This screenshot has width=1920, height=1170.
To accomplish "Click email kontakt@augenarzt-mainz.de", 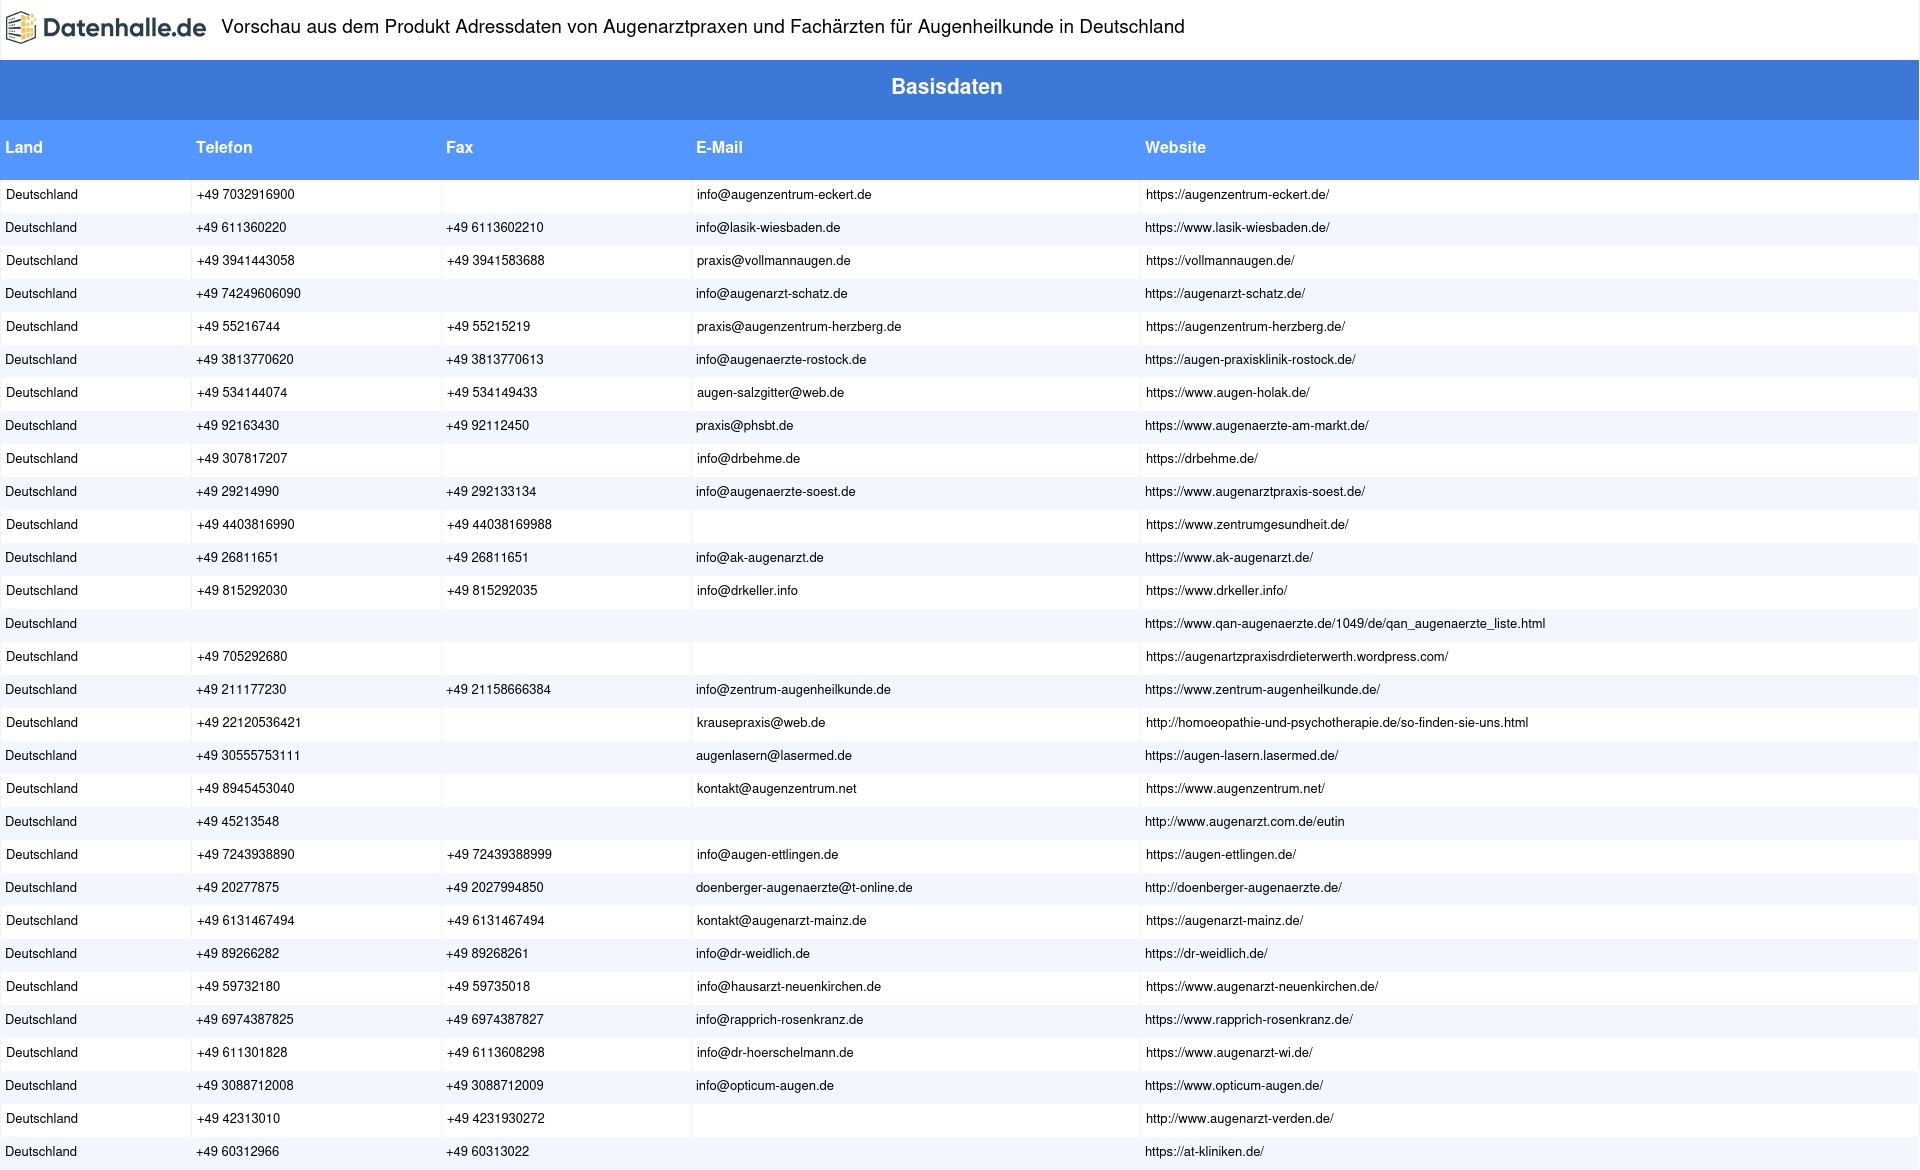I will 782,921.
